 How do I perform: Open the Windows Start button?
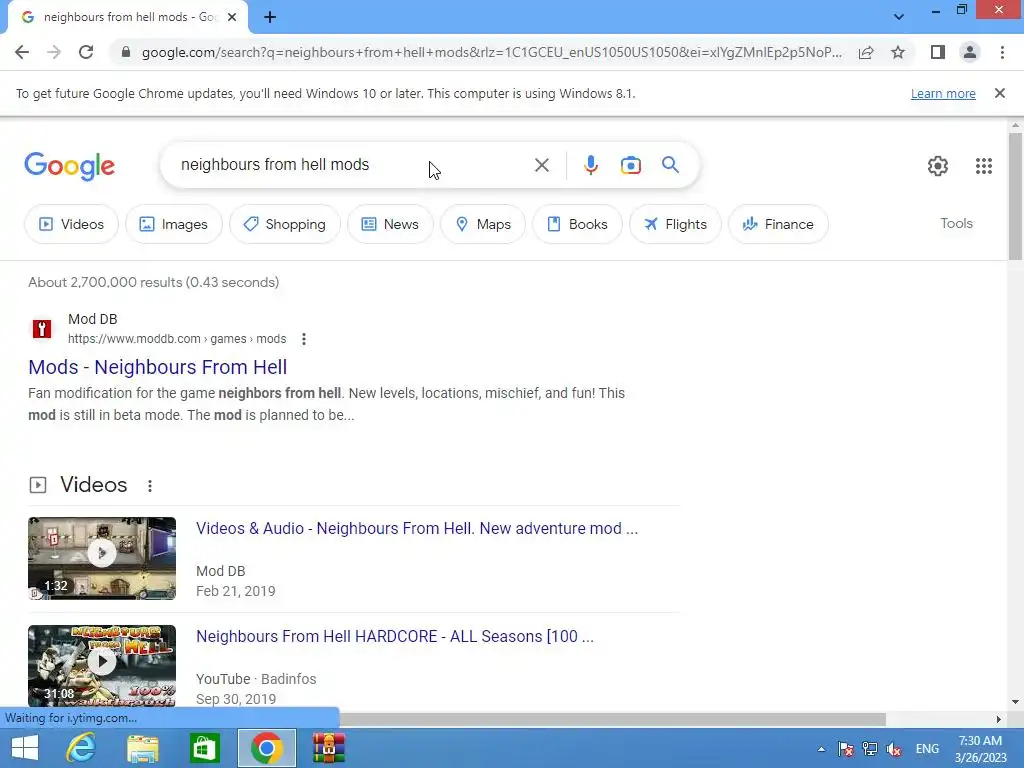click(x=25, y=748)
